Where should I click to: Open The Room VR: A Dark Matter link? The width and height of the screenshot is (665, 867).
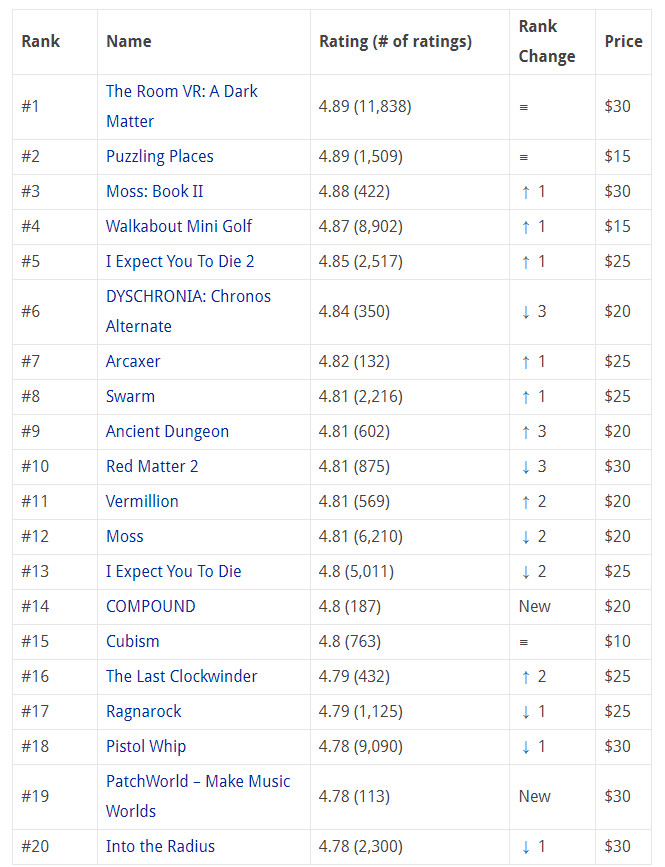point(182,106)
